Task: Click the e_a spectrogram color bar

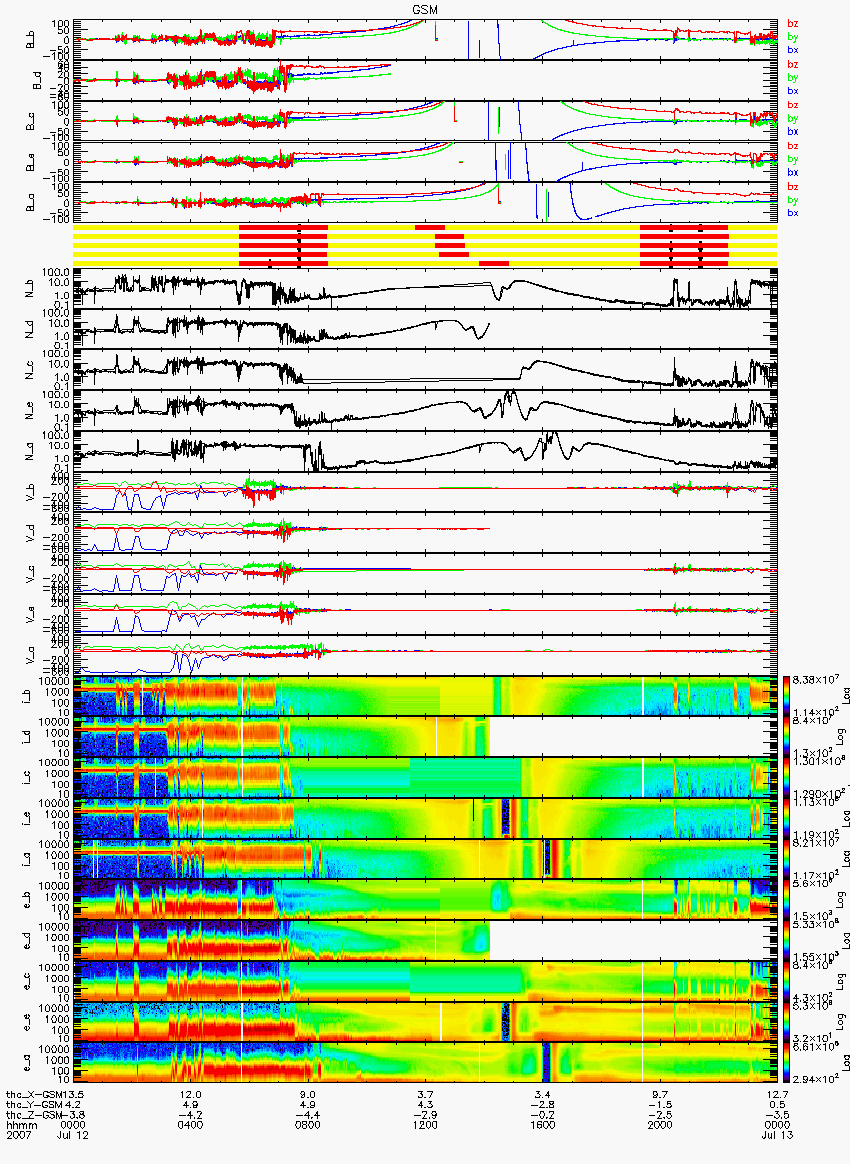Action: 785,1064
